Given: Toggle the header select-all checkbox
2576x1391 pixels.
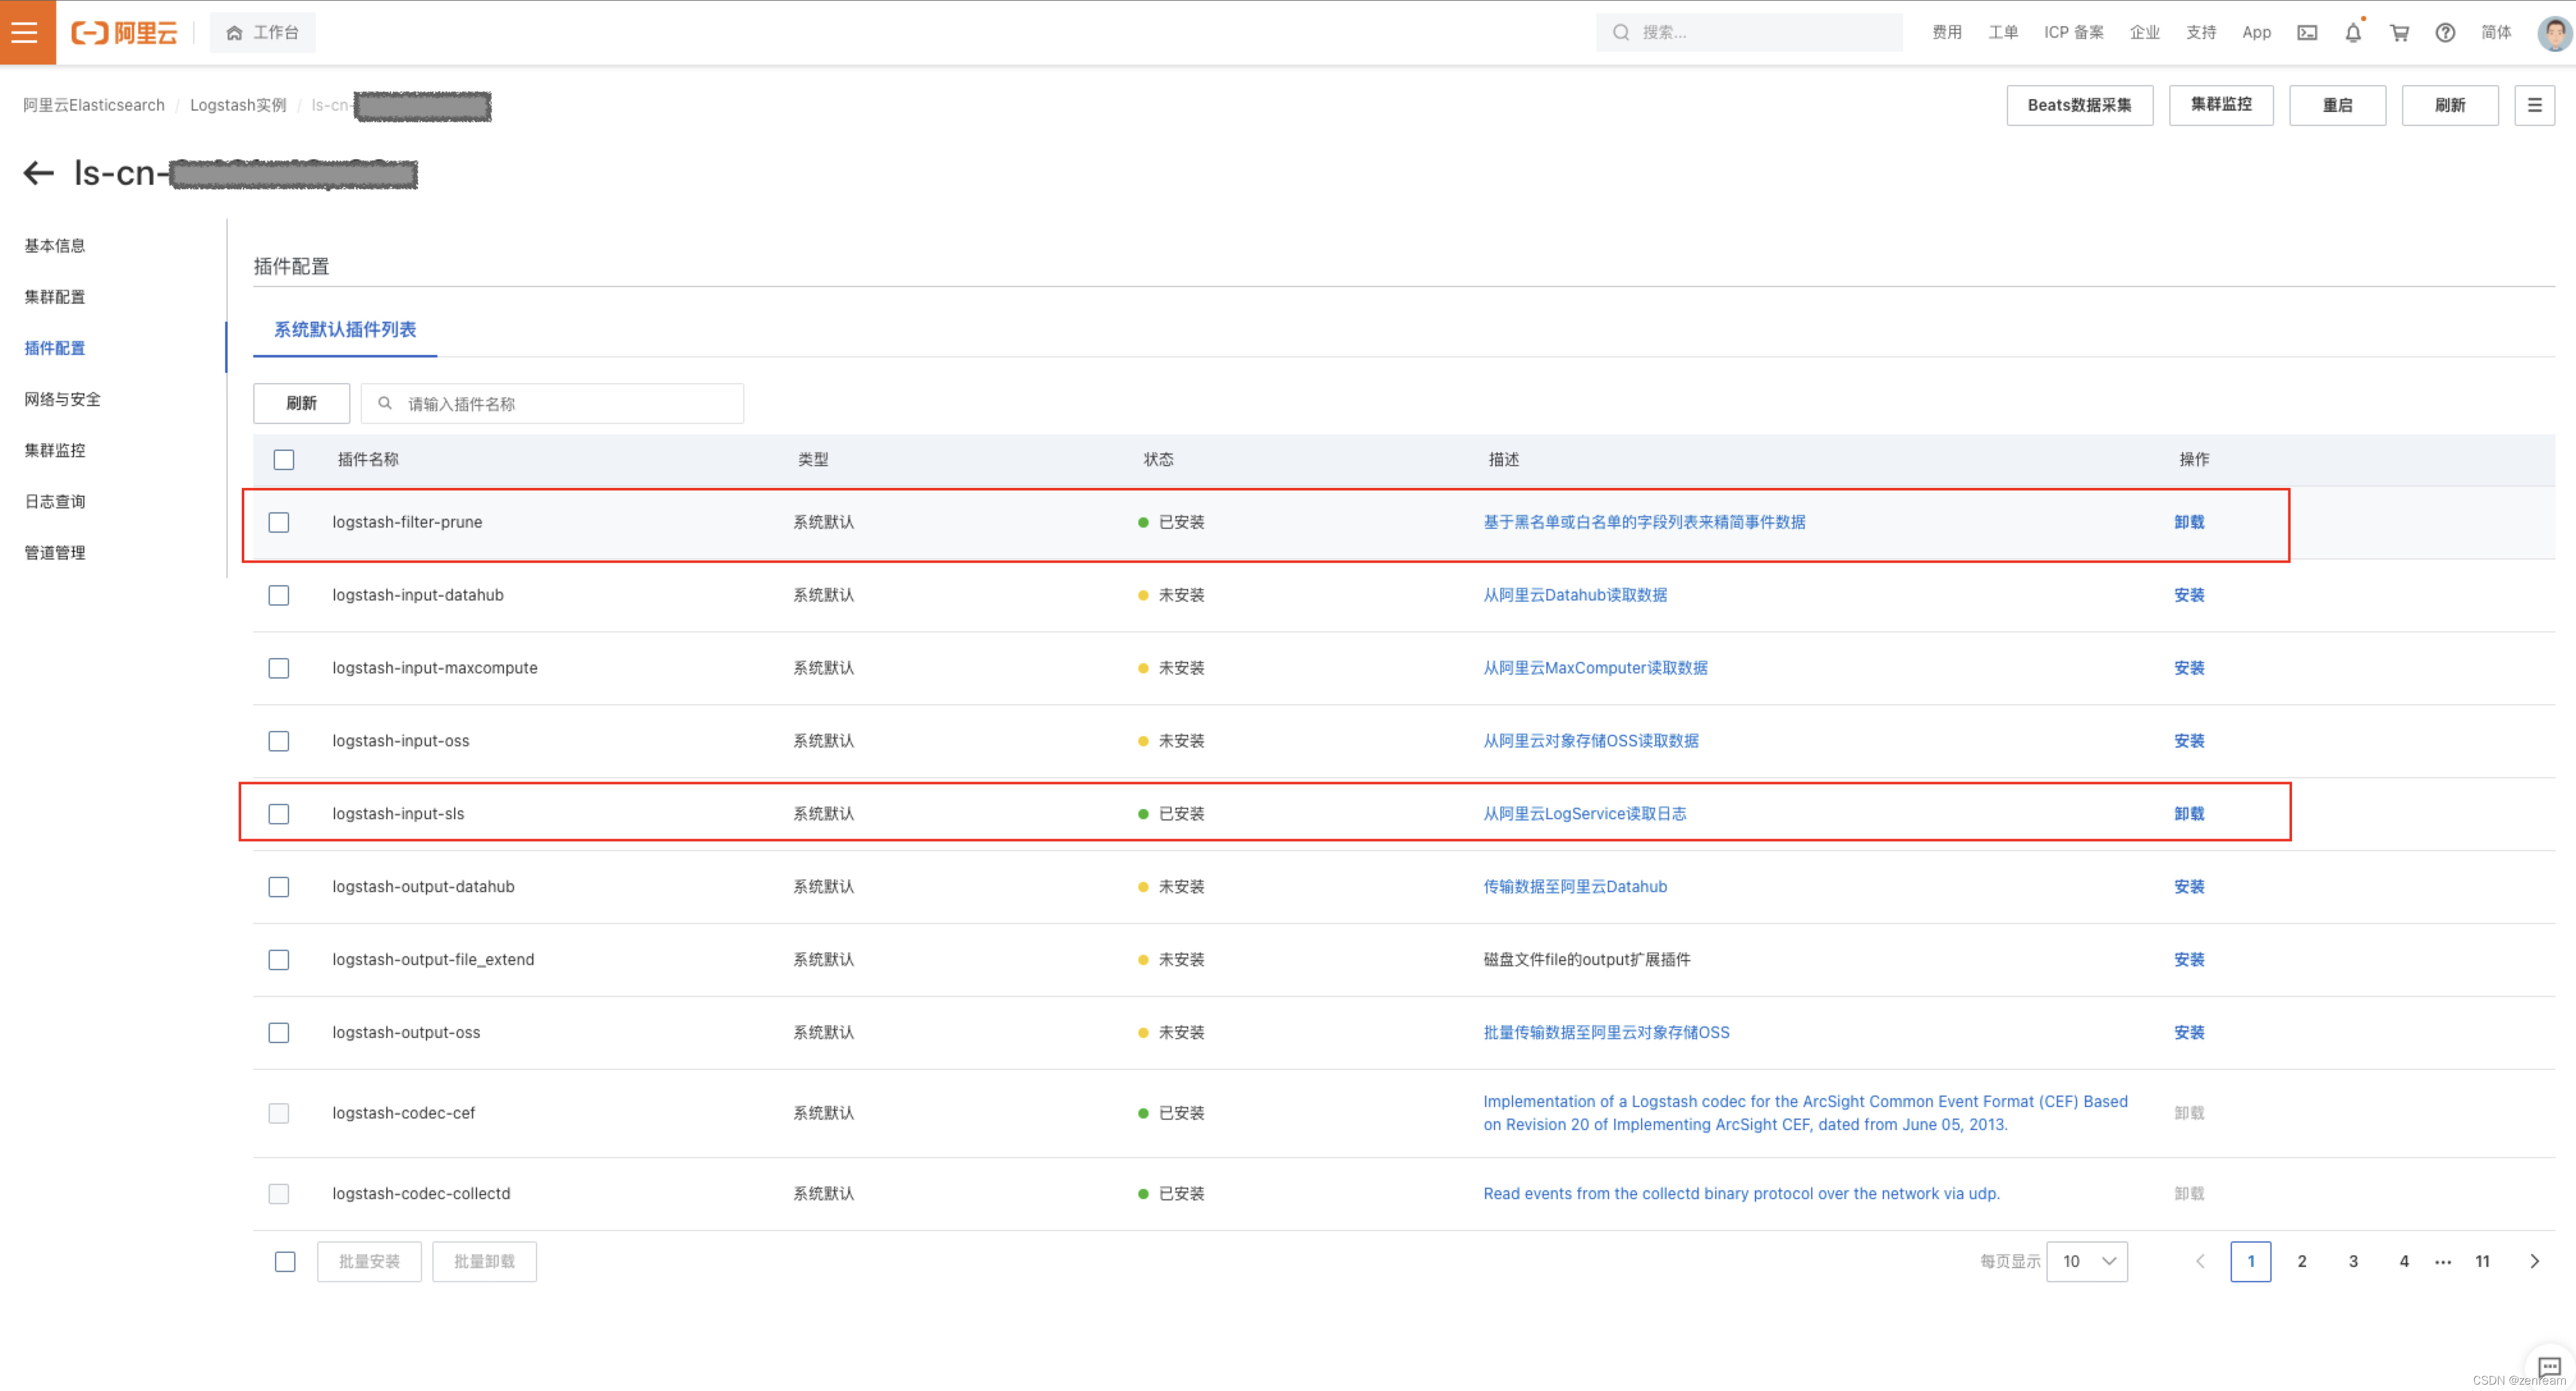Looking at the screenshot, I should tap(284, 460).
